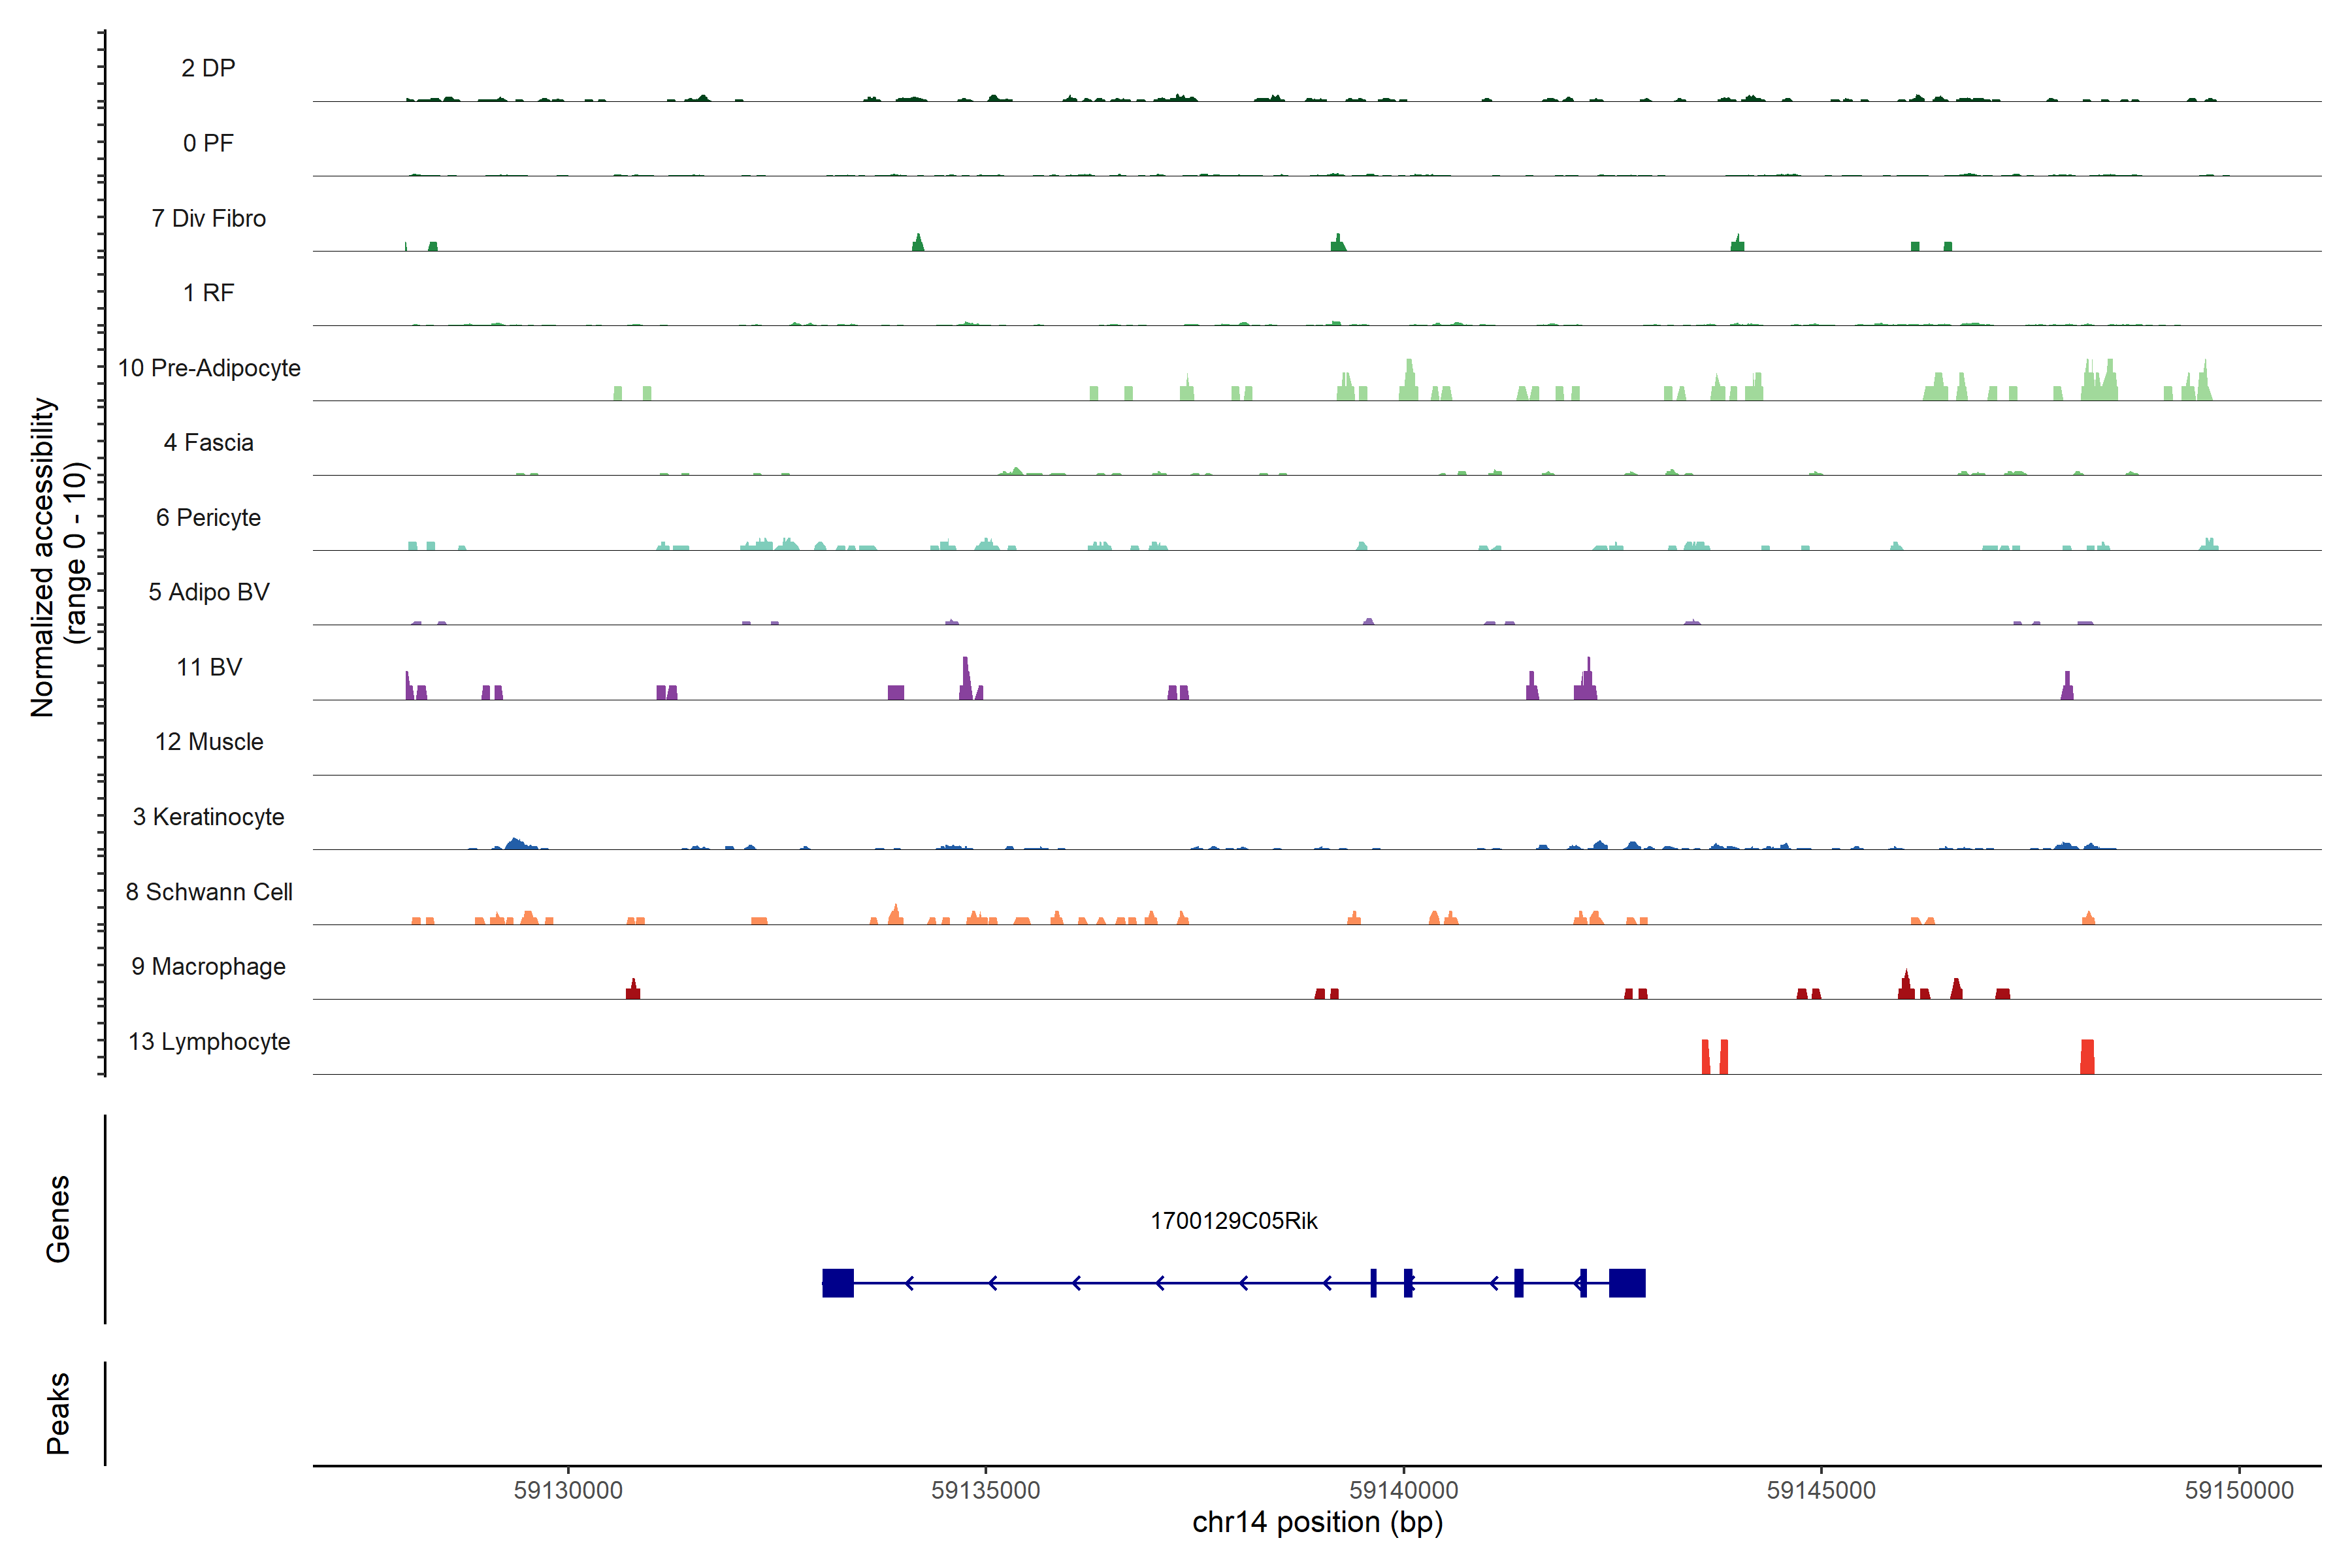Click the 6 Pericyte track label
2352x1568 pixels.
tap(208, 518)
